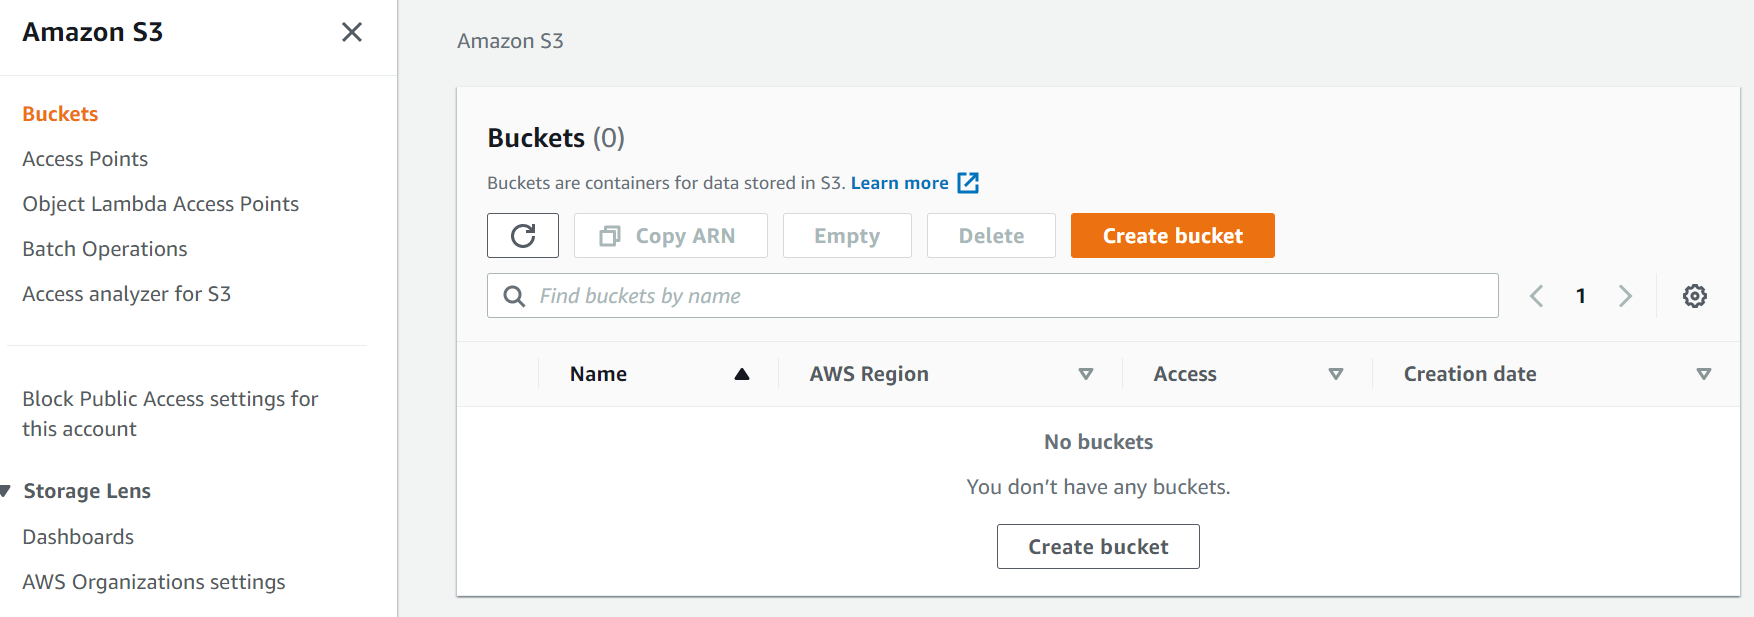Click the Learn more external link icon

click(x=968, y=183)
